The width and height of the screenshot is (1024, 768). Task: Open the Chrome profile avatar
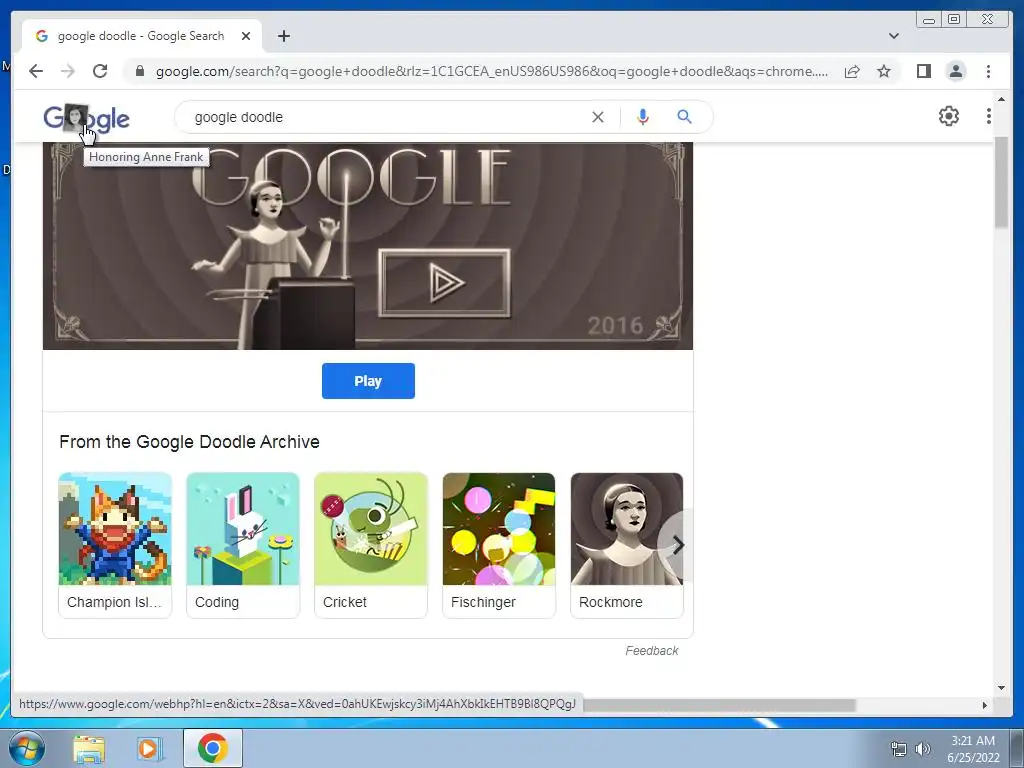955,71
